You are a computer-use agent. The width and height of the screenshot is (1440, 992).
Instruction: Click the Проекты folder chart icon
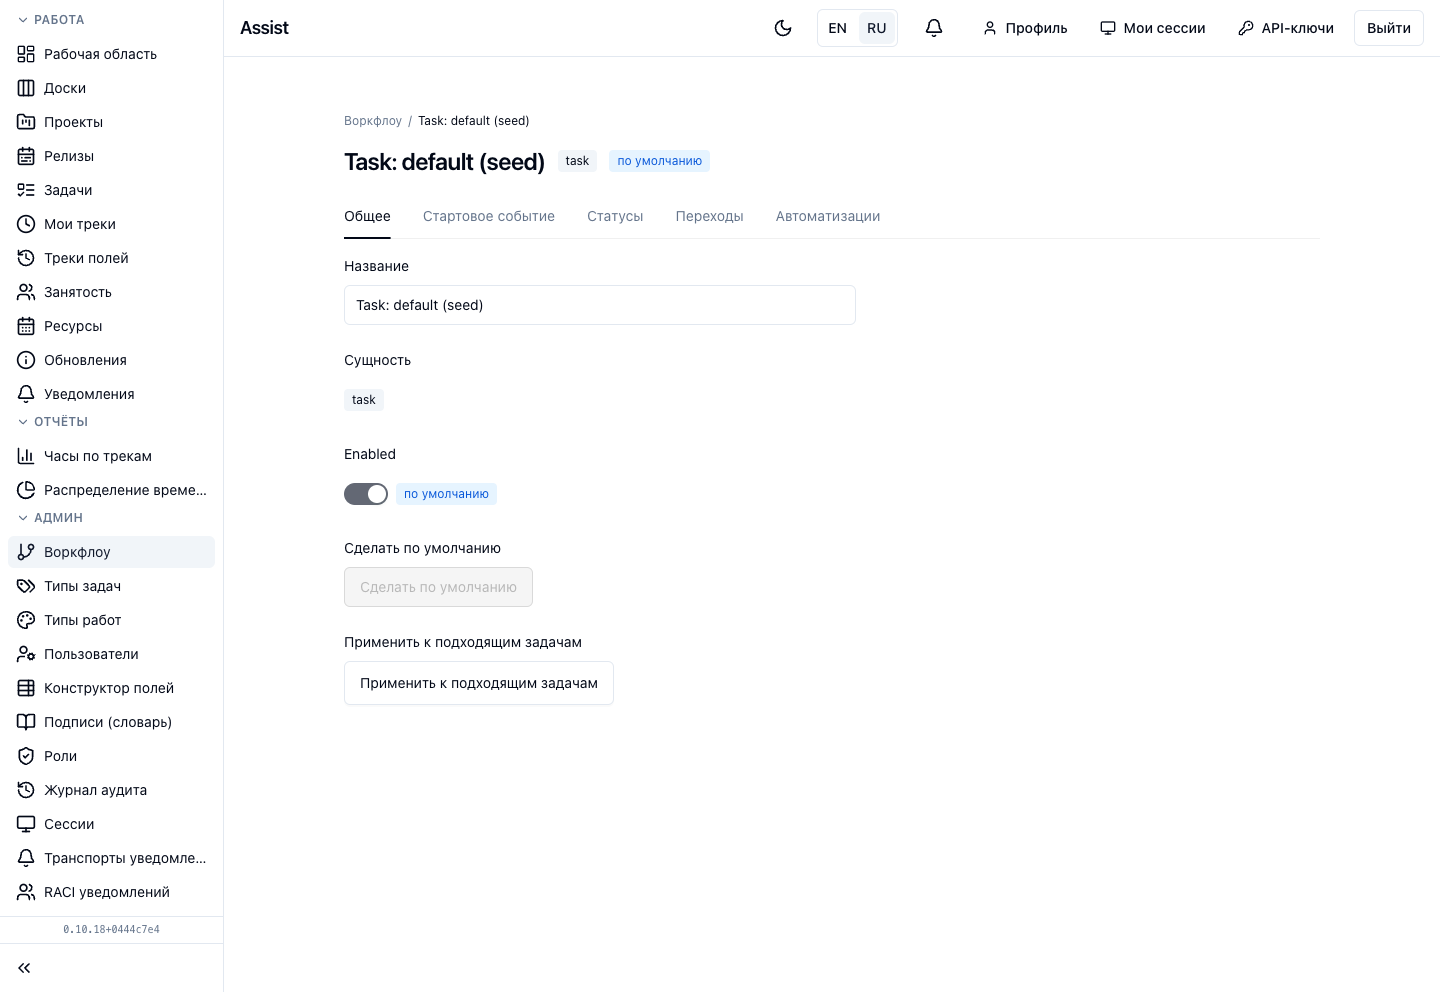click(x=26, y=122)
